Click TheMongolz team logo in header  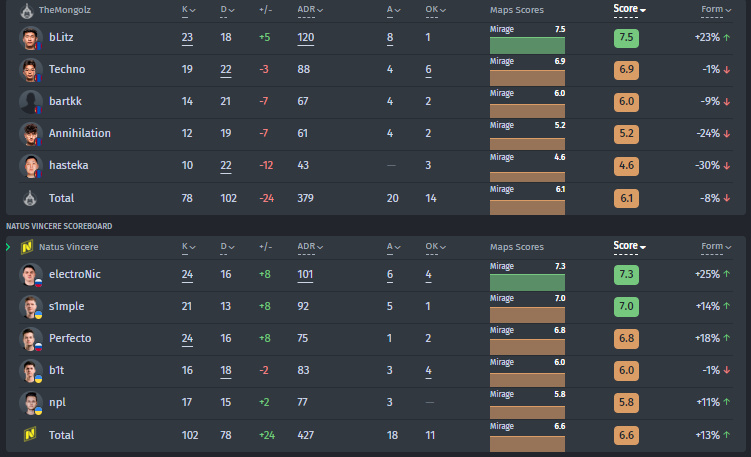click(x=27, y=9)
